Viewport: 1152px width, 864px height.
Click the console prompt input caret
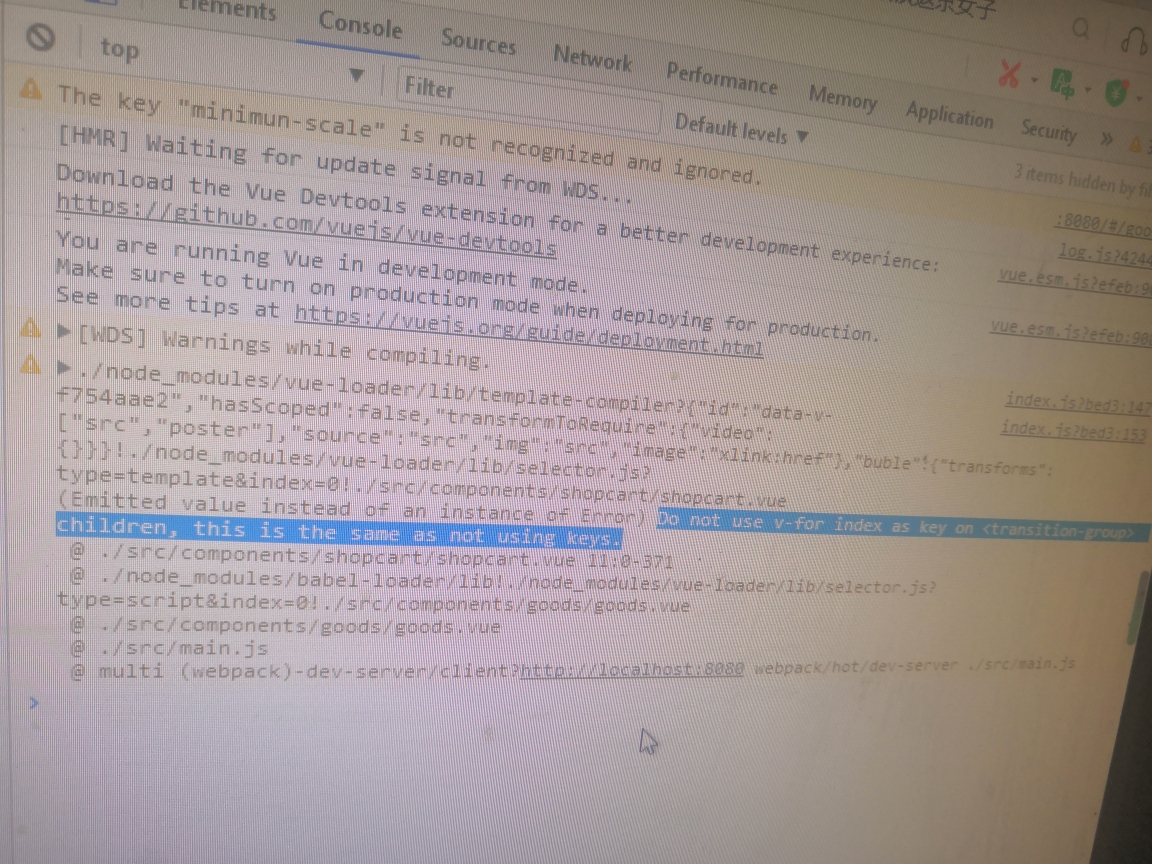pos(34,703)
